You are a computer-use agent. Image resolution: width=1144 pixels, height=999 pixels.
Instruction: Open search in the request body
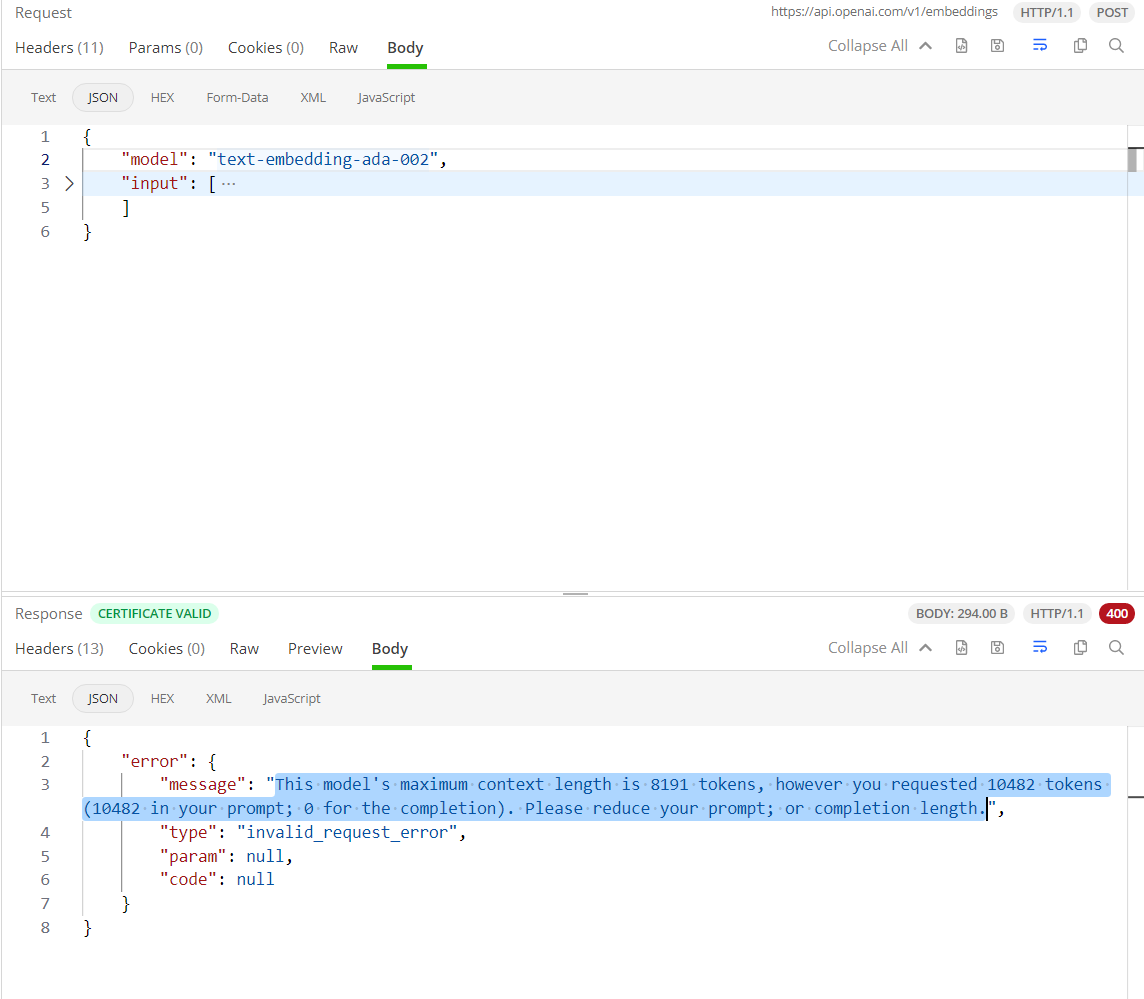[1116, 46]
